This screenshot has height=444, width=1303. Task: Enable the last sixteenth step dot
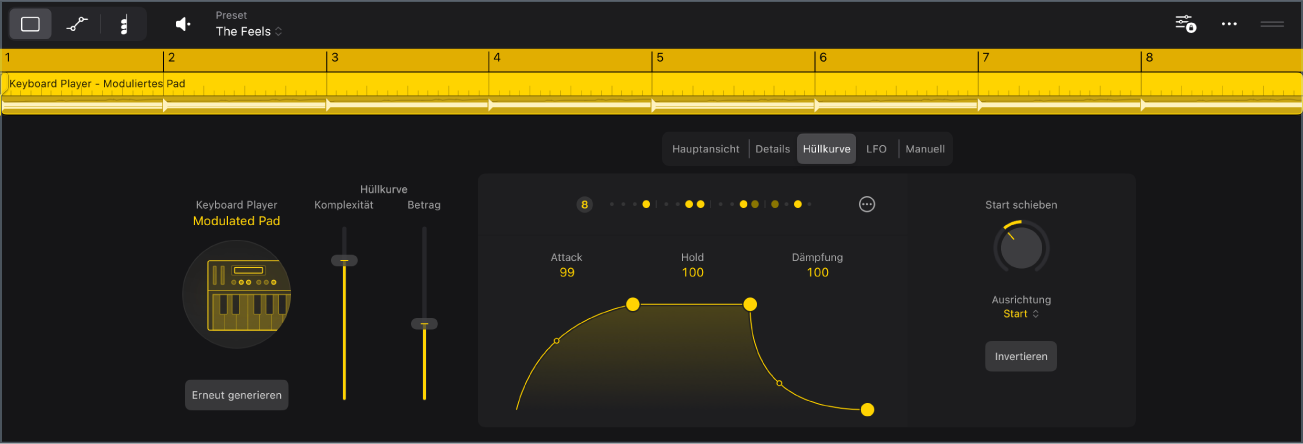tap(809, 204)
